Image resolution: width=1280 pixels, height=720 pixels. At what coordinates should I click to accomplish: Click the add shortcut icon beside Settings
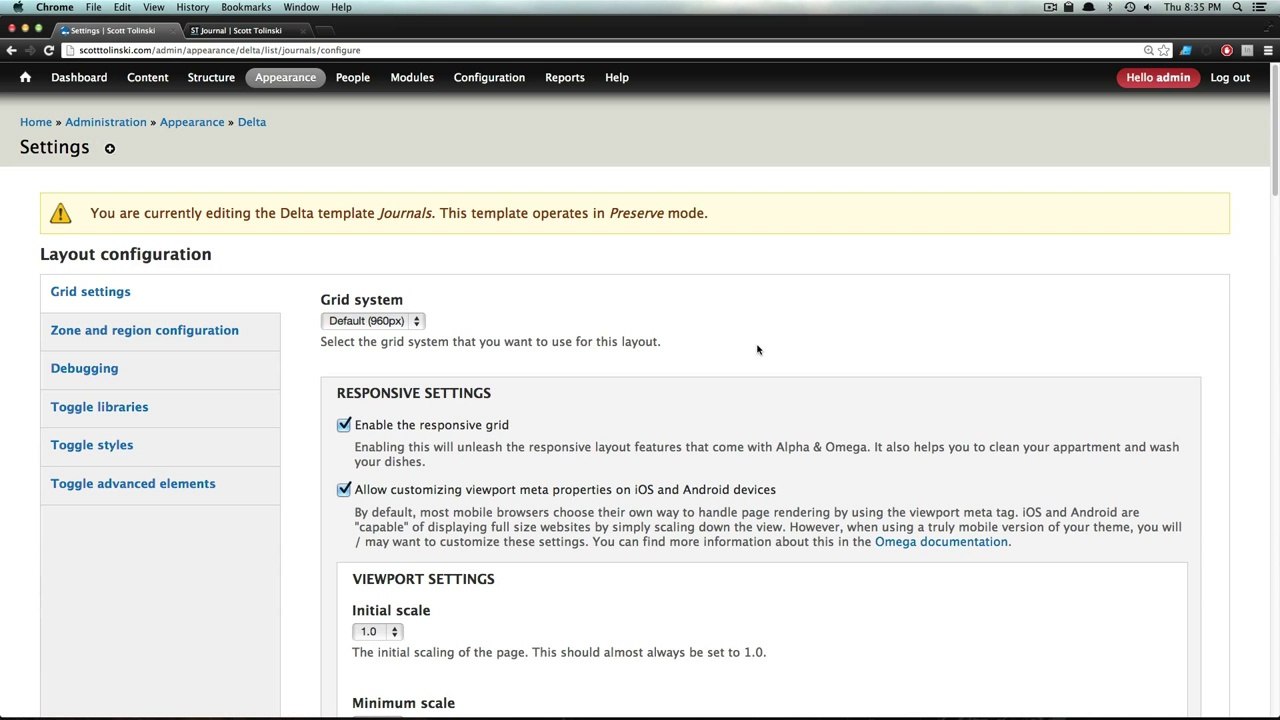(x=110, y=149)
